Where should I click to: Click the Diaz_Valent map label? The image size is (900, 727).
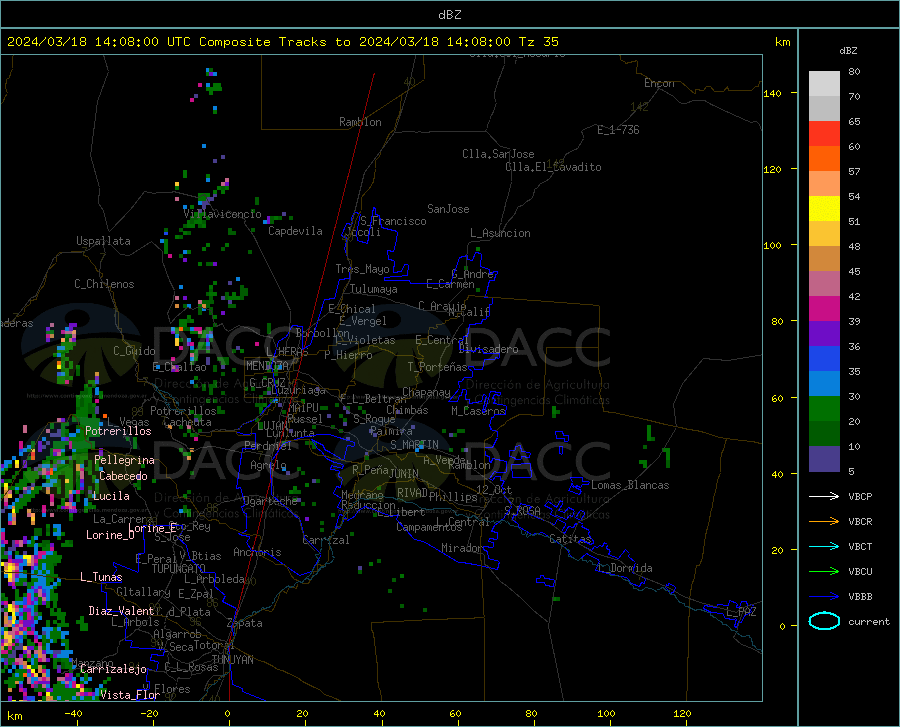pos(121,611)
